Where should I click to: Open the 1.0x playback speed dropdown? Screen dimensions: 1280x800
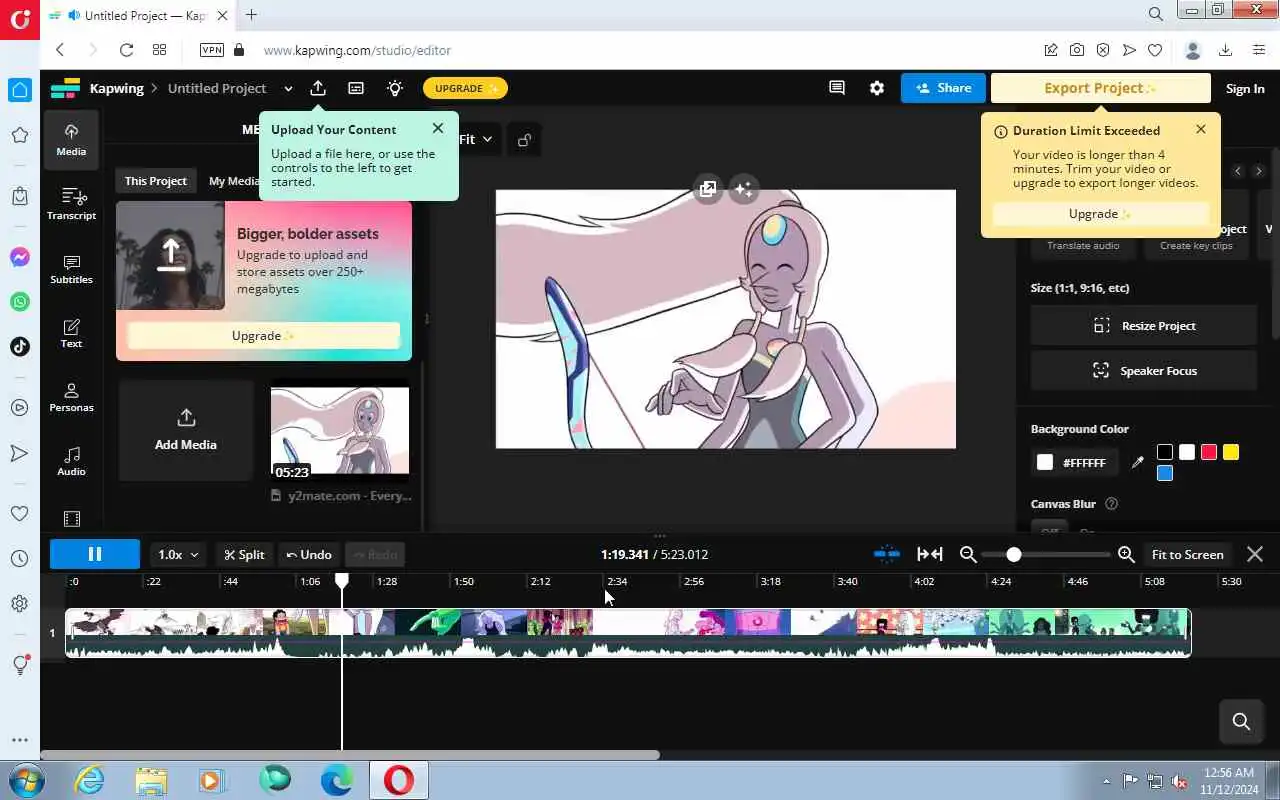(x=178, y=554)
